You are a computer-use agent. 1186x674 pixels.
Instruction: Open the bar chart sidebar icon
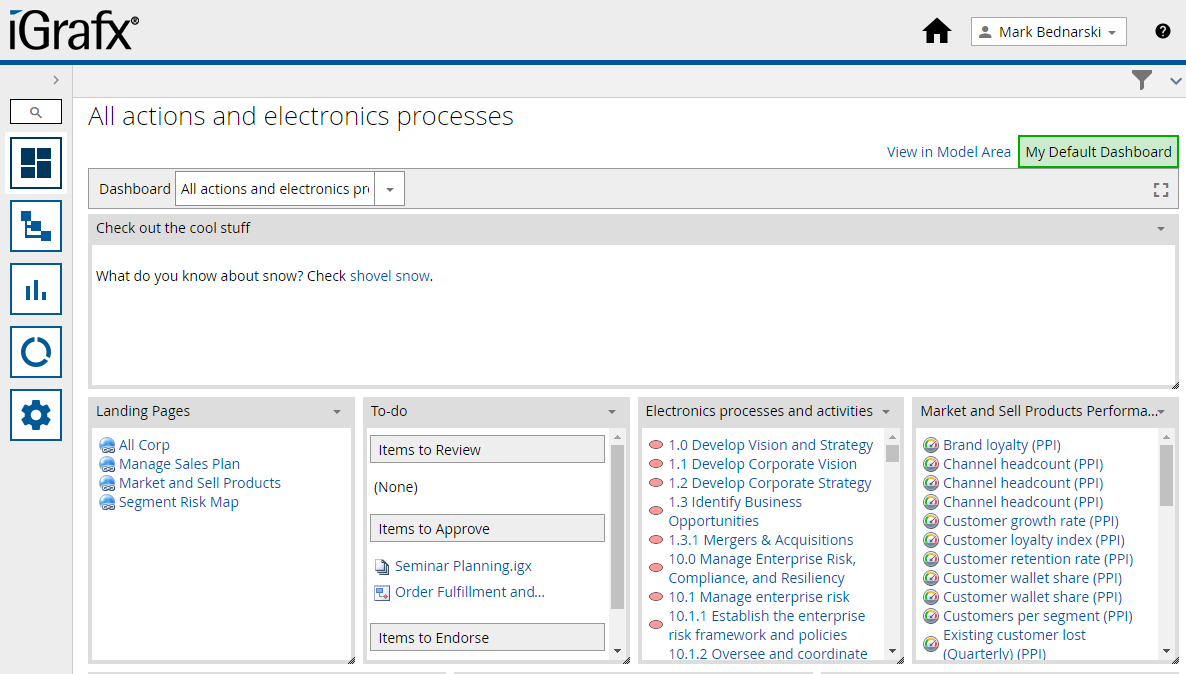click(36, 289)
